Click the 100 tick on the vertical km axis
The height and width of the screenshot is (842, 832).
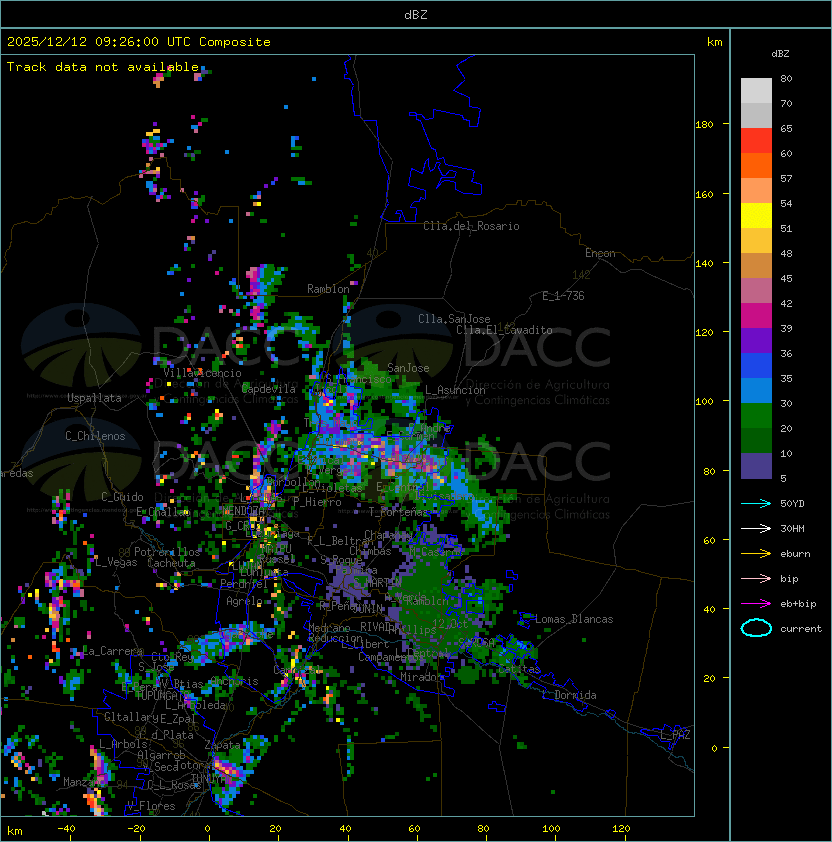coord(704,401)
